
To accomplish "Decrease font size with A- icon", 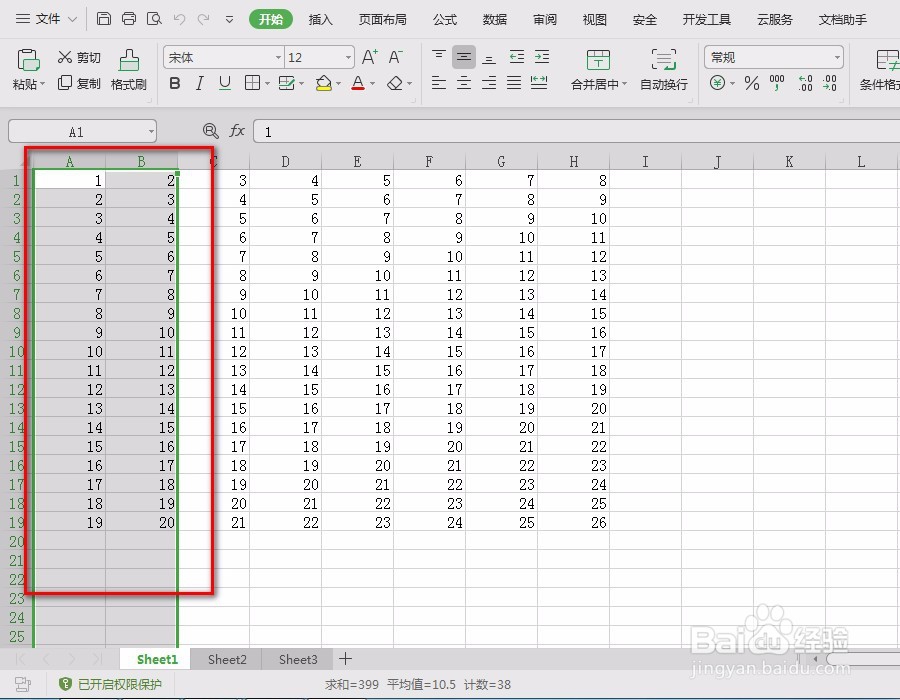I will (x=395, y=57).
